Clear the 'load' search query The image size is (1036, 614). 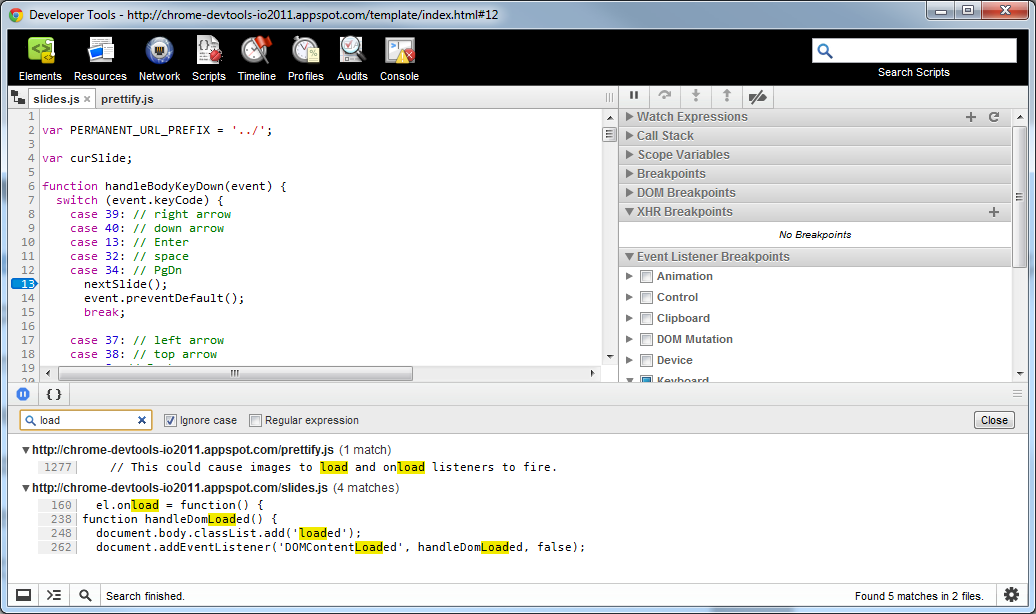(x=141, y=420)
